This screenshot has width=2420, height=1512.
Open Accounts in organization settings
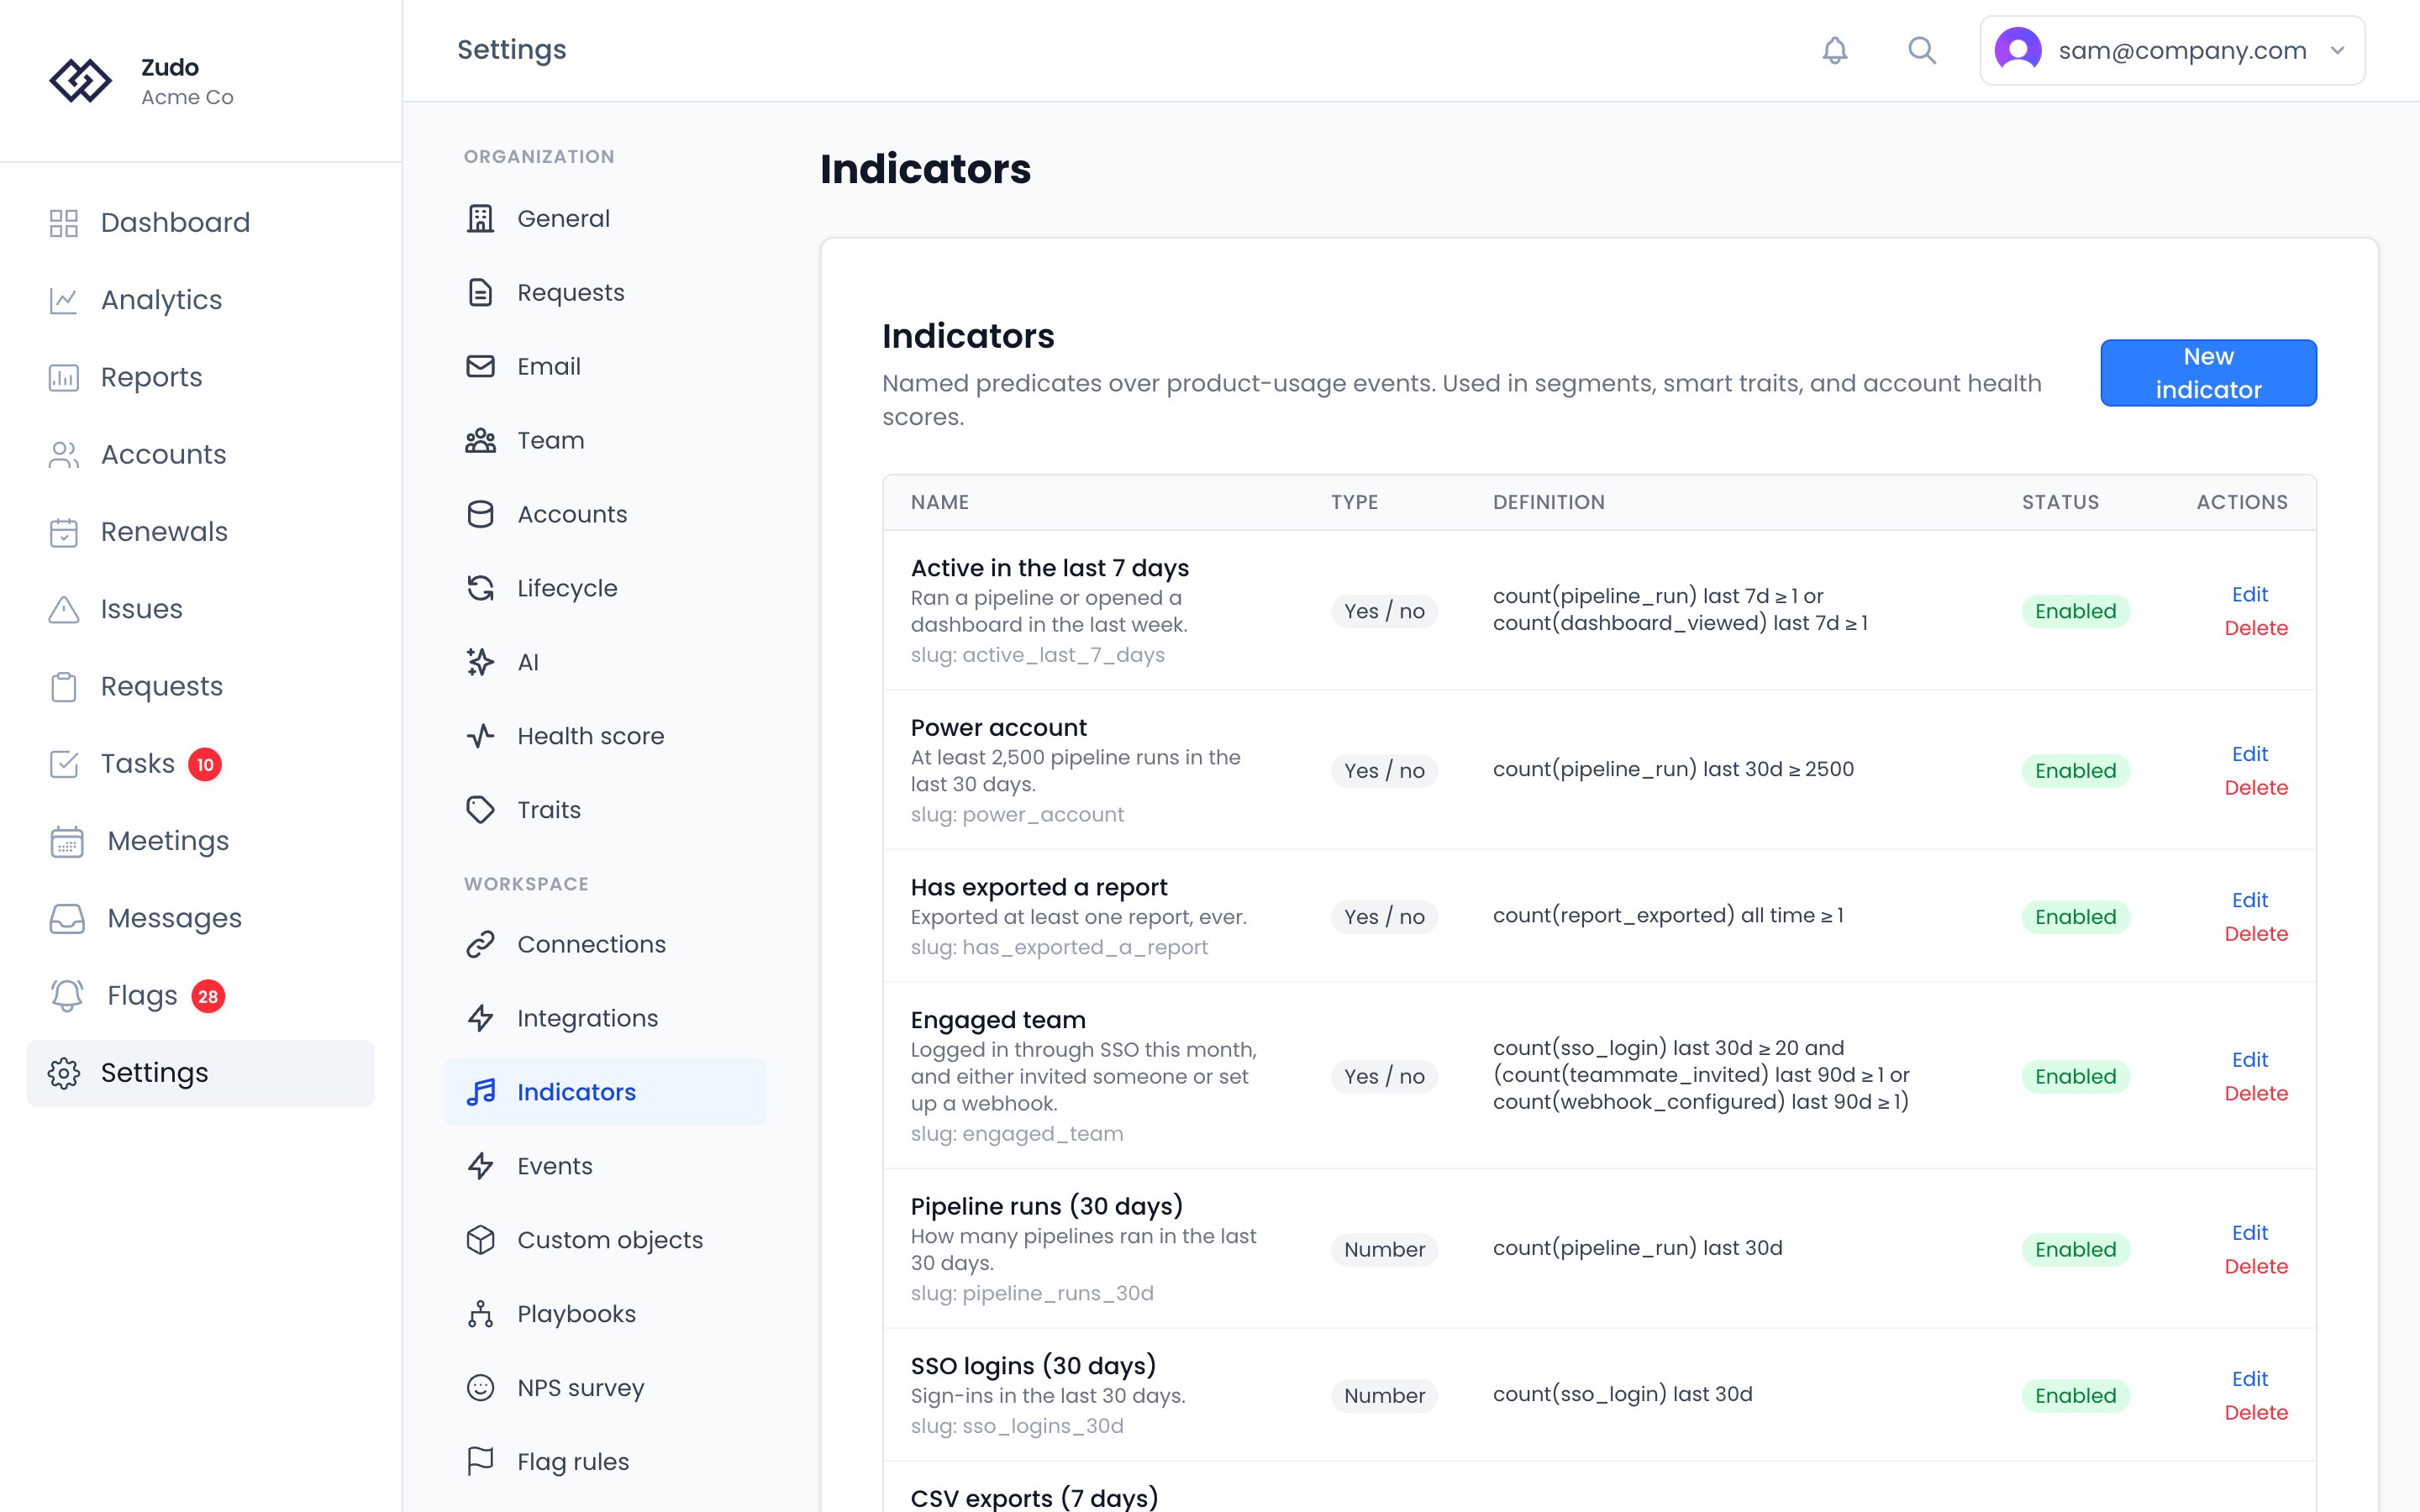point(605,515)
